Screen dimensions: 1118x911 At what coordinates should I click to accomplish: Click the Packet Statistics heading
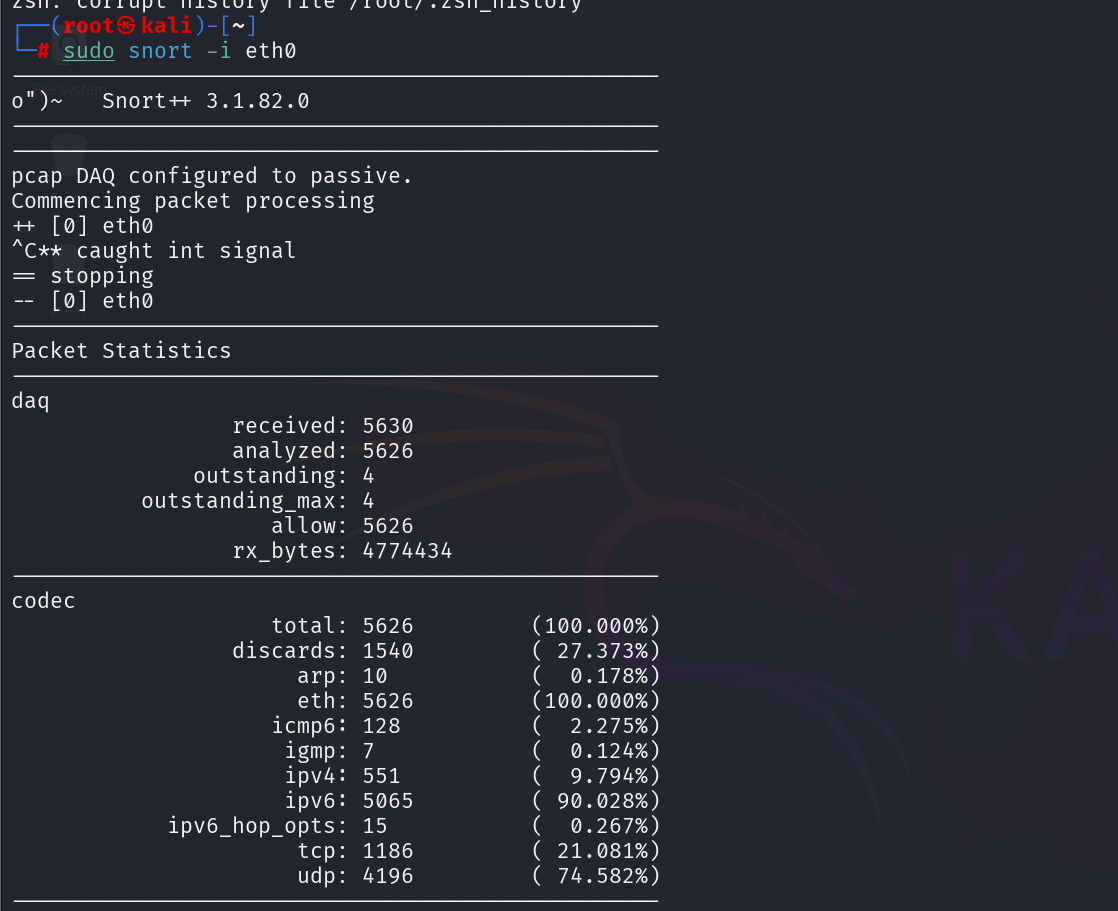tap(121, 350)
